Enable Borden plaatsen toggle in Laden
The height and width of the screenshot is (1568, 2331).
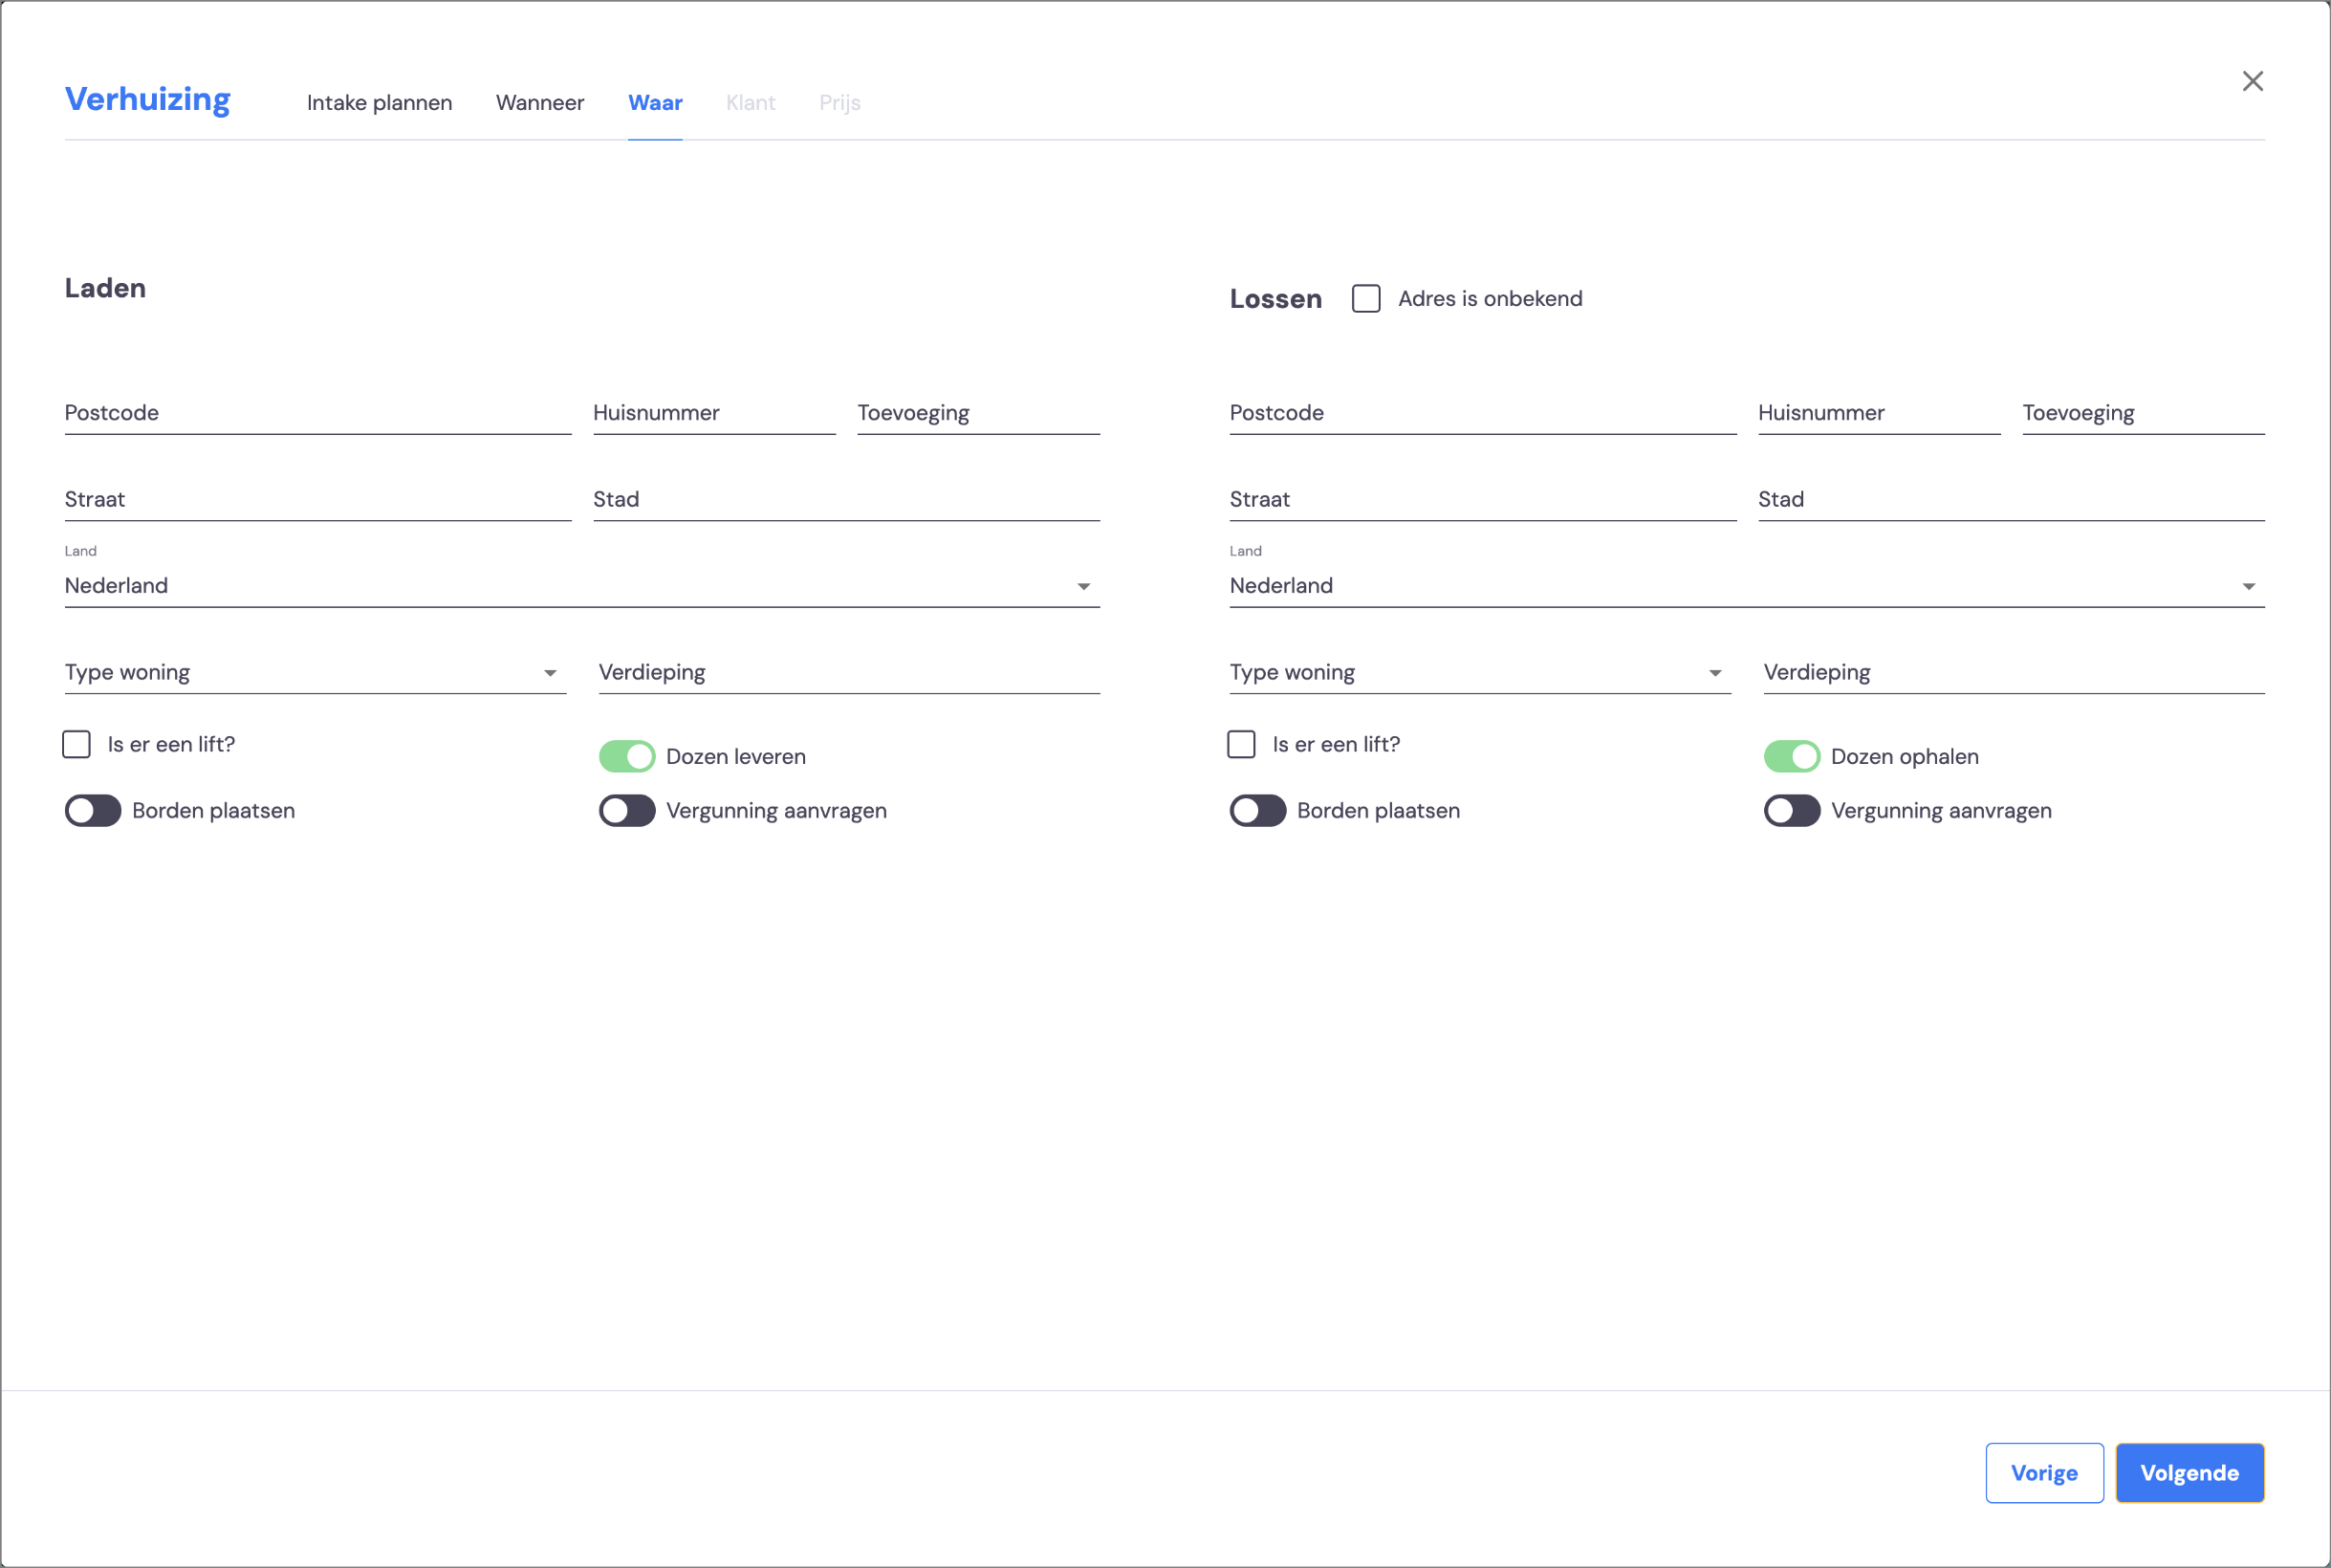point(93,810)
